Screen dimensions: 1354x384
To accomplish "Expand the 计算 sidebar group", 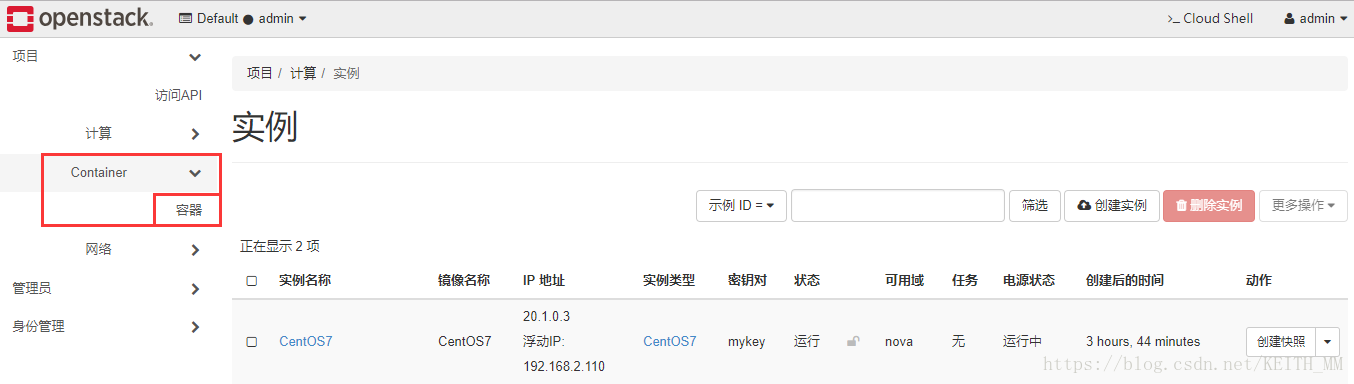I will point(195,134).
